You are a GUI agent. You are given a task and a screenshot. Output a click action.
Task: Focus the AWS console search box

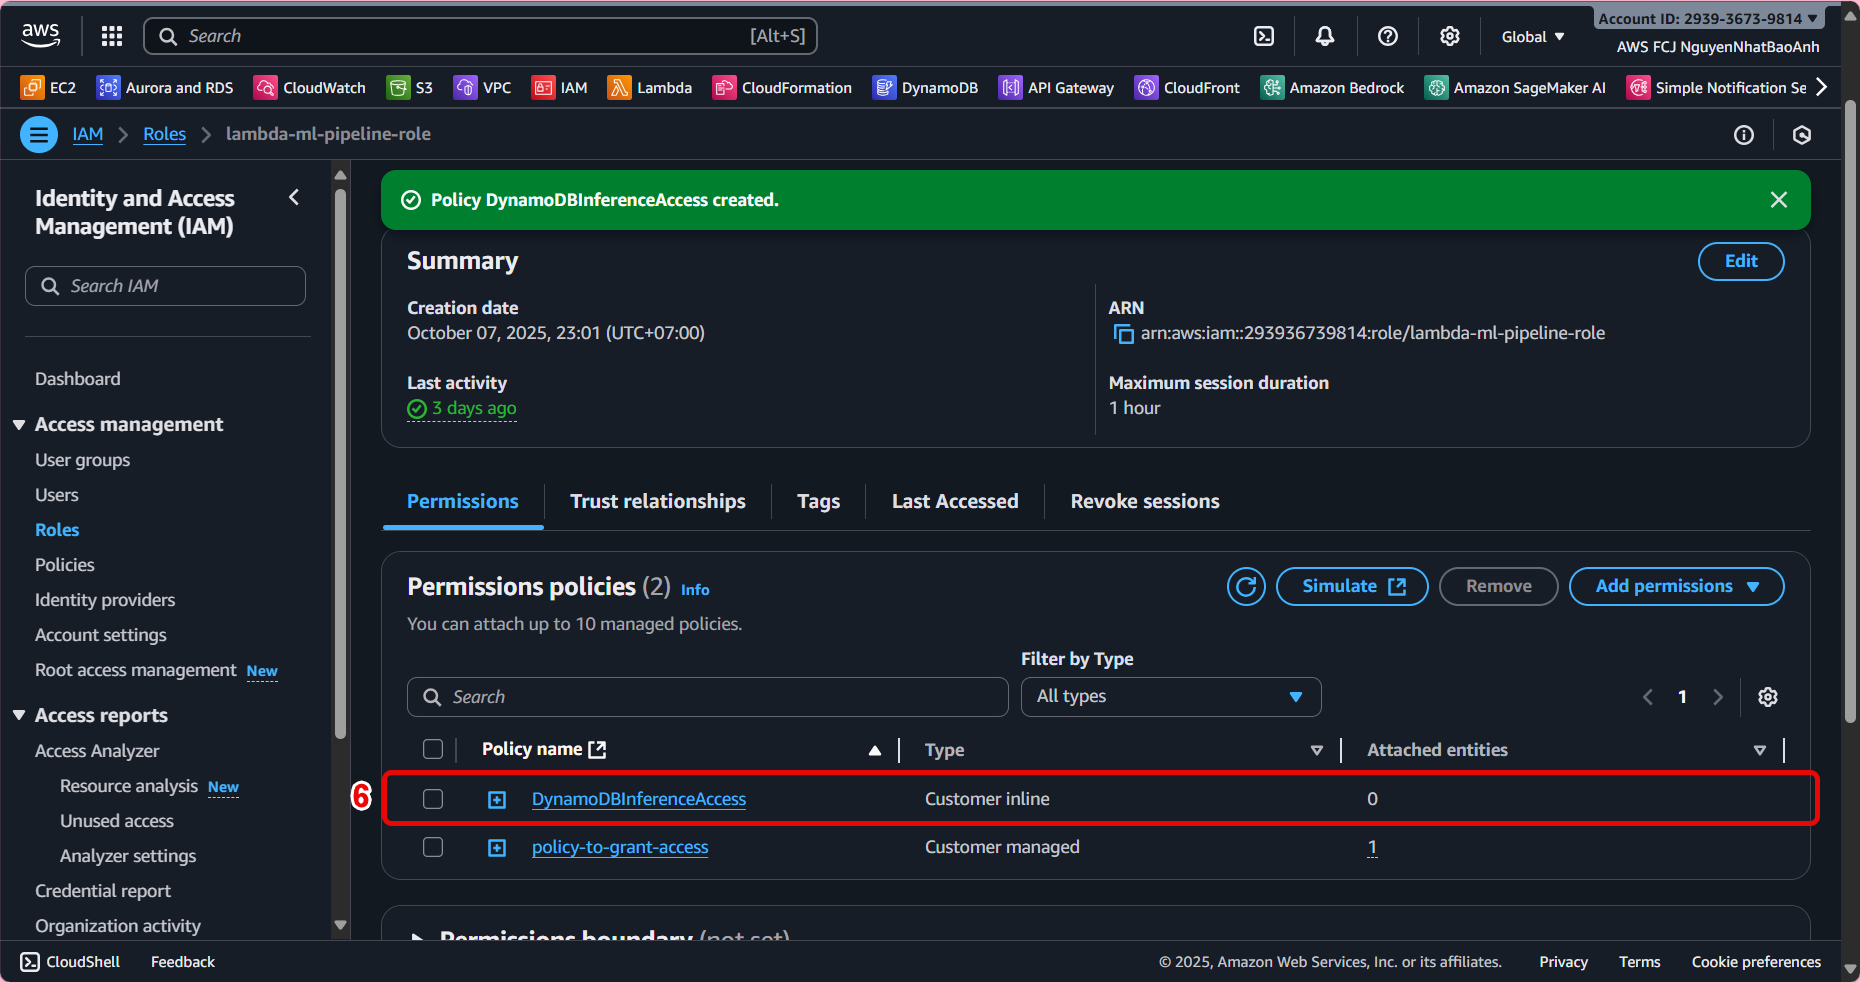point(481,36)
